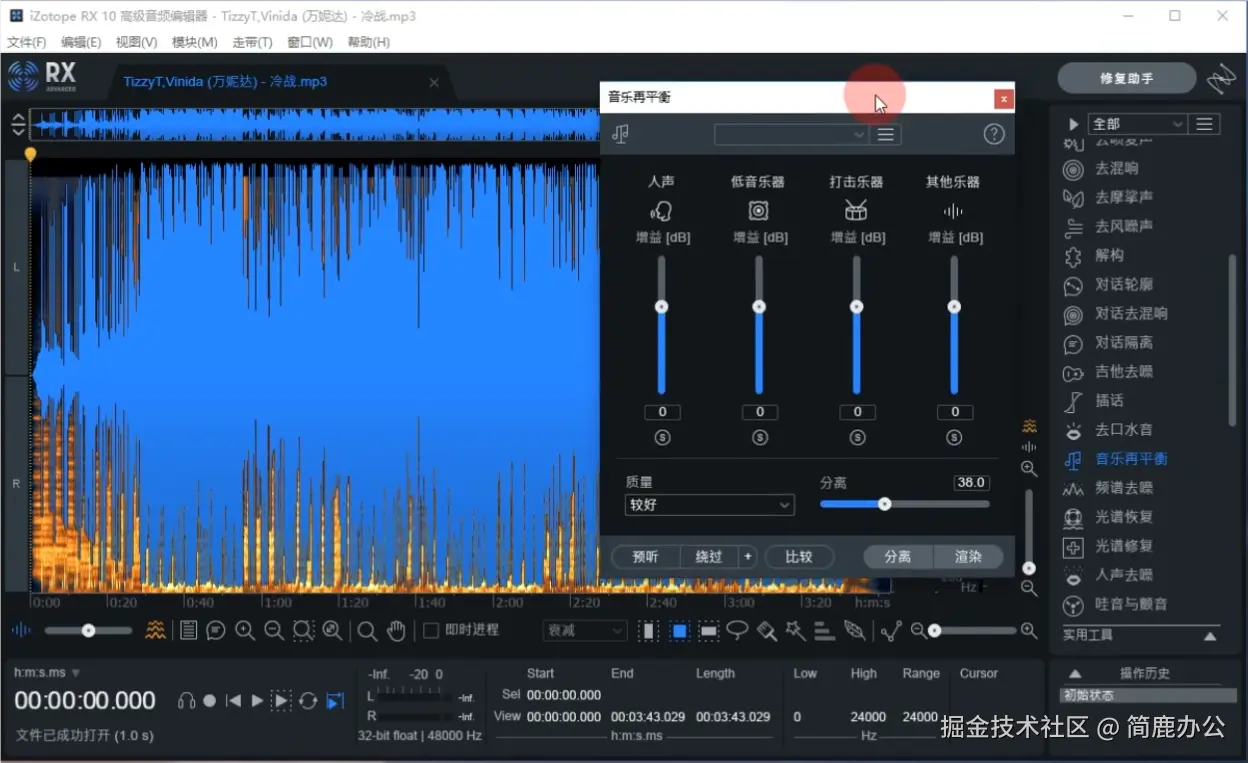The width and height of the screenshot is (1248, 763).
Task: Open the 模块 menu
Action: tap(193, 42)
